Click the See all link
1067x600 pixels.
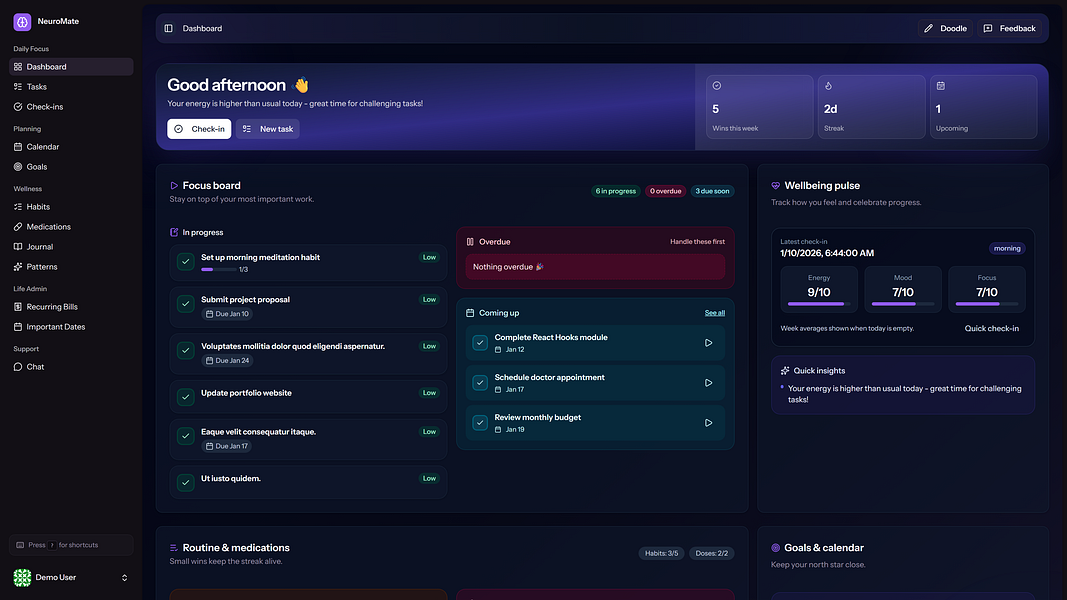point(715,313)
